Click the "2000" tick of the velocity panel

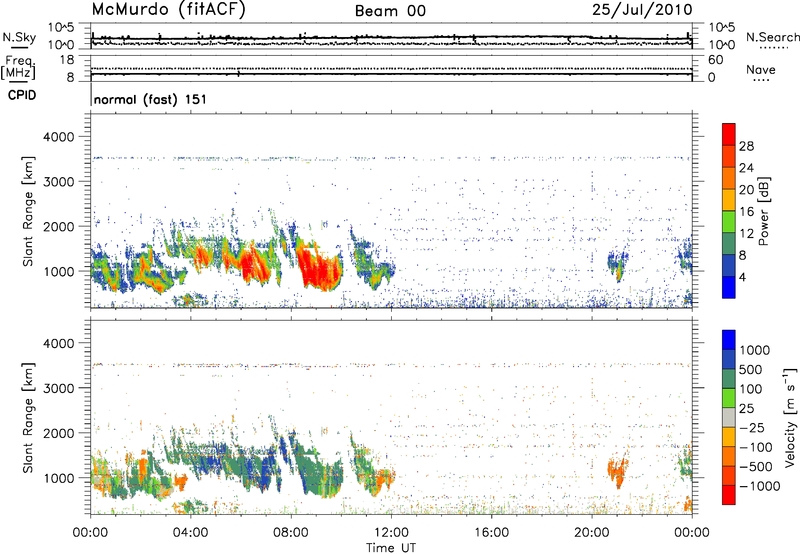click(59, 433)
